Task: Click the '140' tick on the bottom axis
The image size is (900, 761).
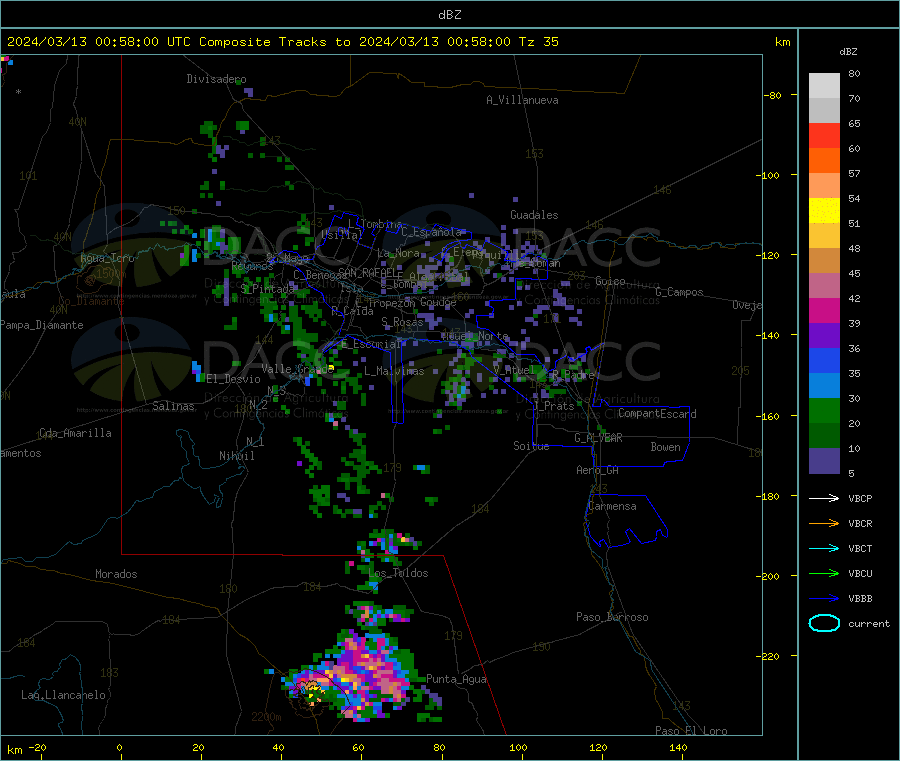Action: [678, 747]
